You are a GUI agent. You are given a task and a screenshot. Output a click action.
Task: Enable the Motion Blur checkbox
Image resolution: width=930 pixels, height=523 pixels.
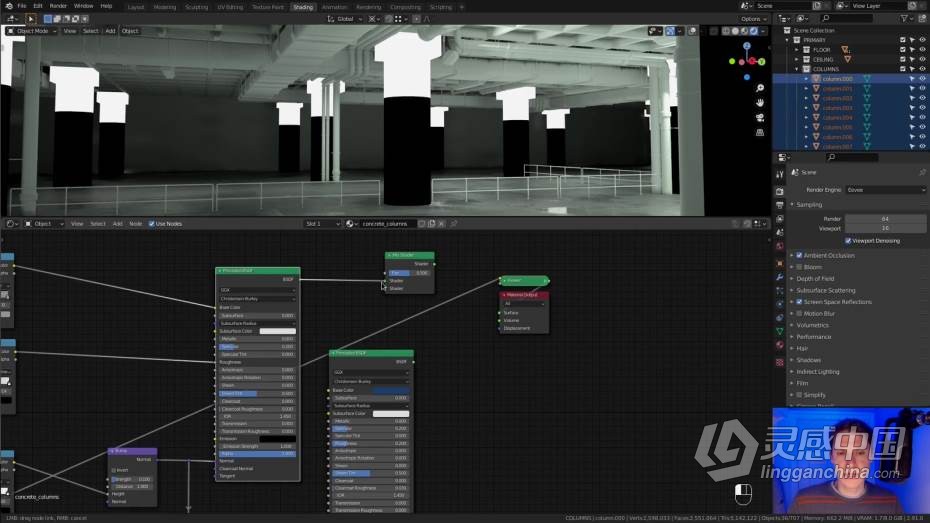799,313
